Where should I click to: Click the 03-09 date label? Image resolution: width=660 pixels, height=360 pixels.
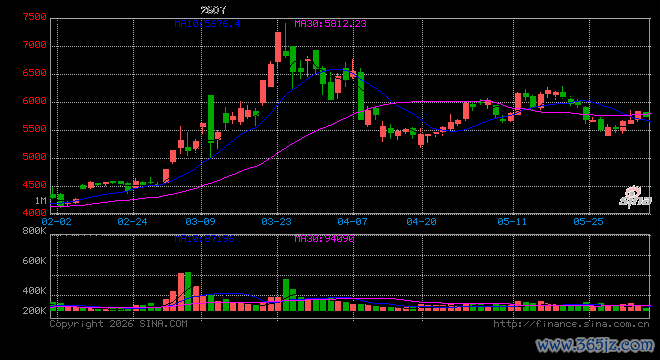[x=200, y=221]
